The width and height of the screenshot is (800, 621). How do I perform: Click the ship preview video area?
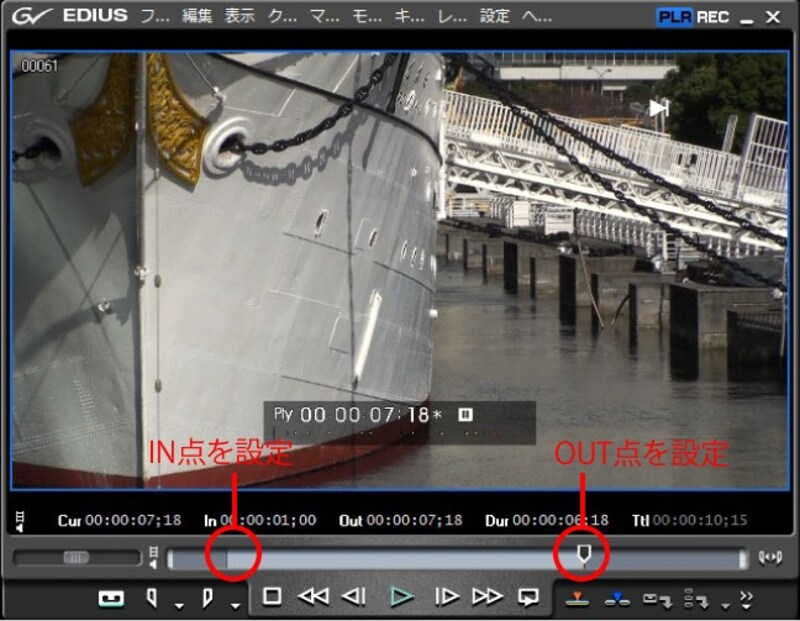coord(399,270)
